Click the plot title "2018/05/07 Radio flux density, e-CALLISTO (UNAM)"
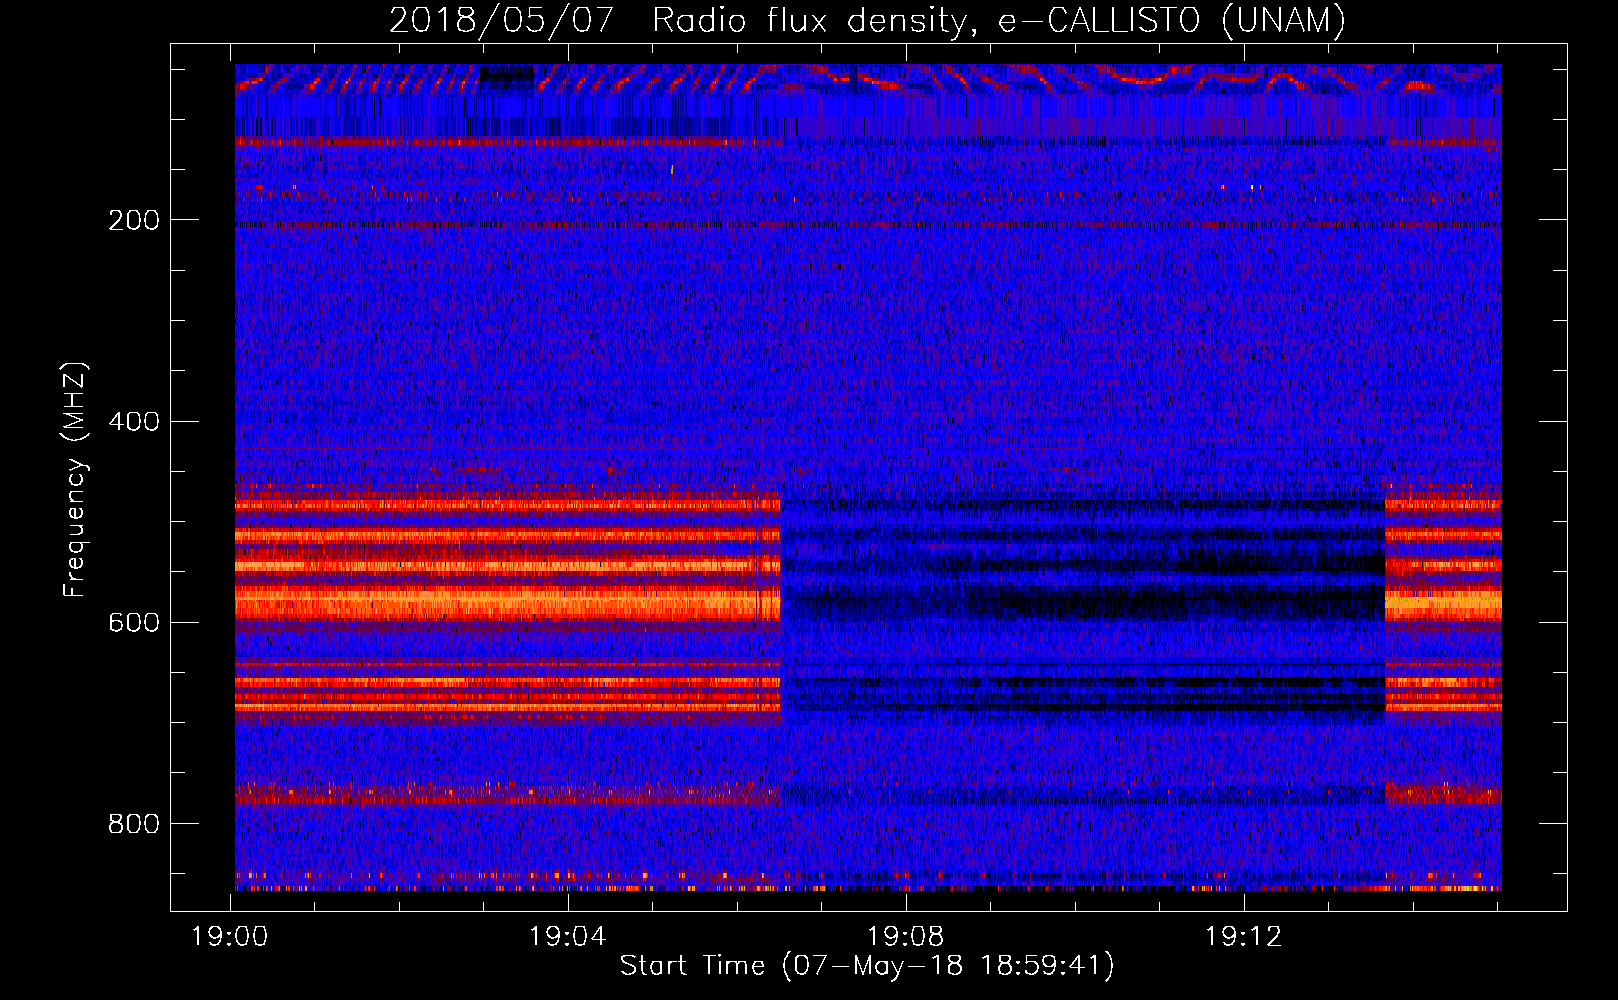This screenshot has width=1618, height=1000. tap(867, 21)
